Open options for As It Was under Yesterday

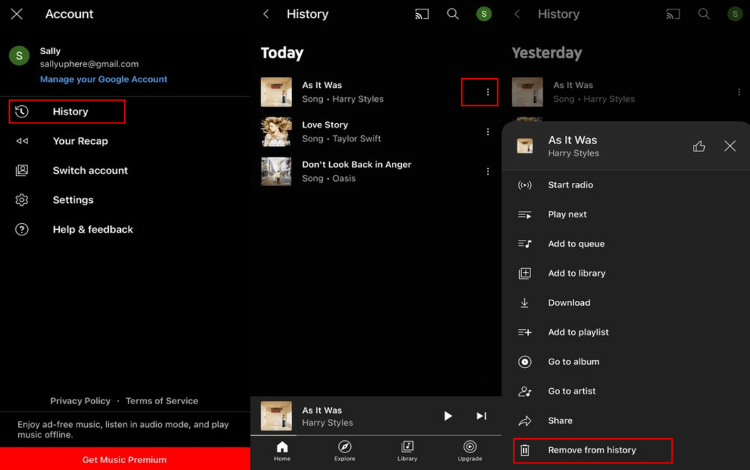pyautogui.click(x=739, y=92)
